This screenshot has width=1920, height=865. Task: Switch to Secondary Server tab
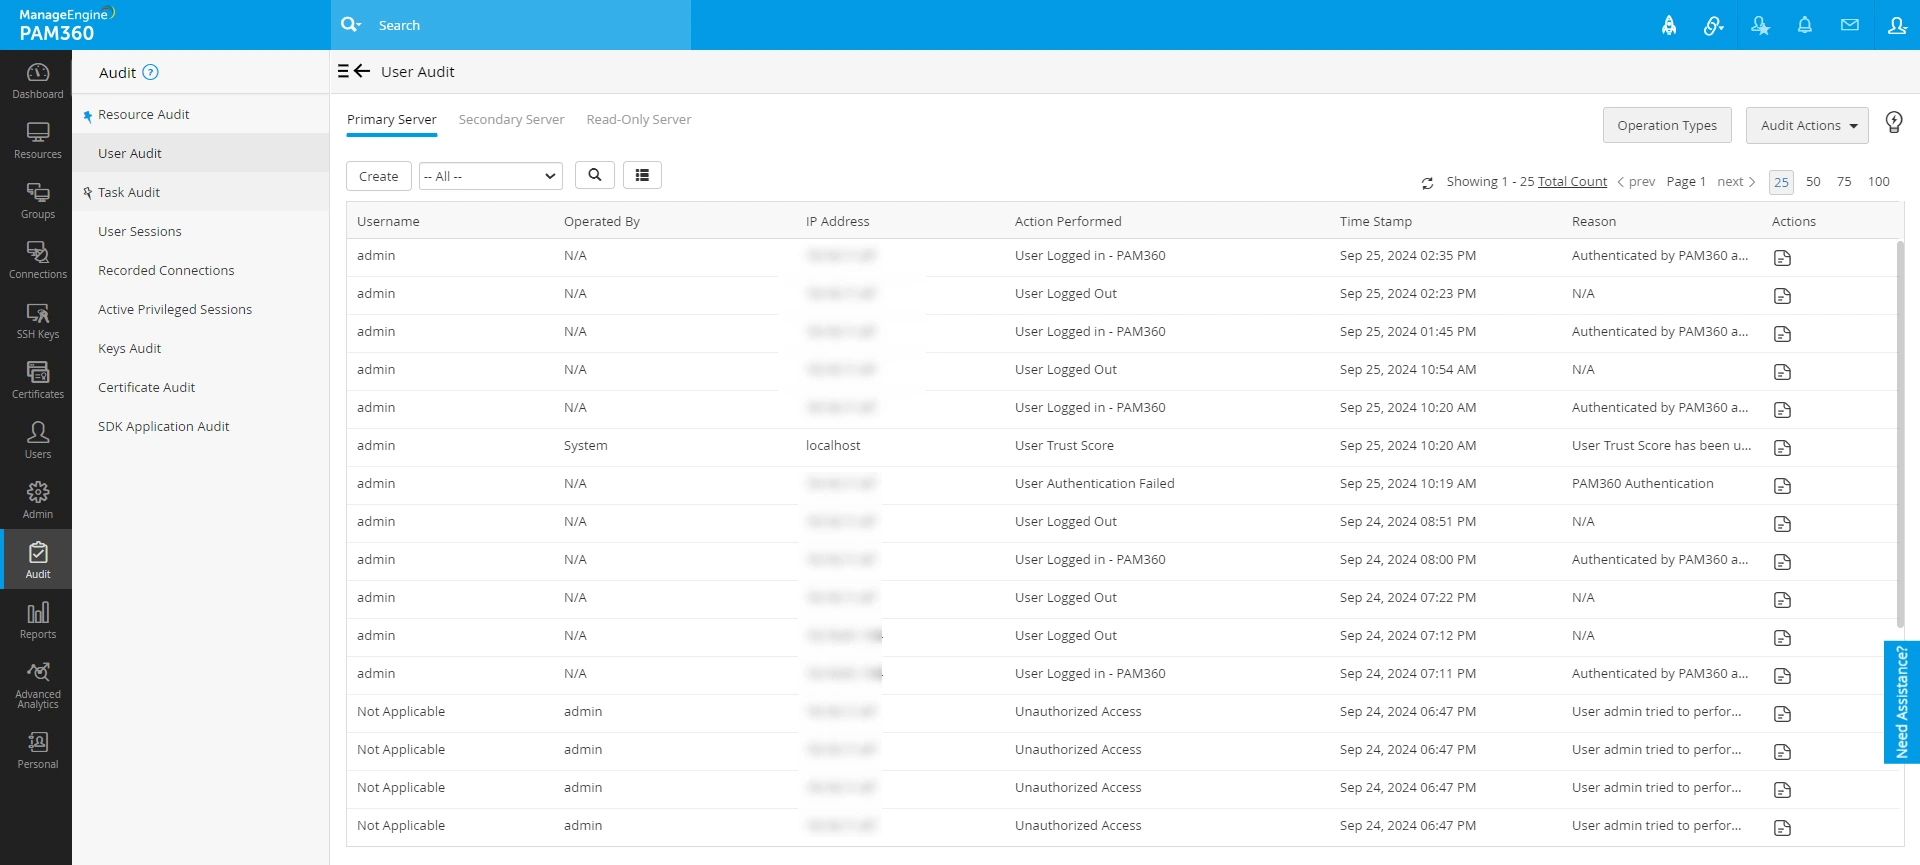click(511, 119)
